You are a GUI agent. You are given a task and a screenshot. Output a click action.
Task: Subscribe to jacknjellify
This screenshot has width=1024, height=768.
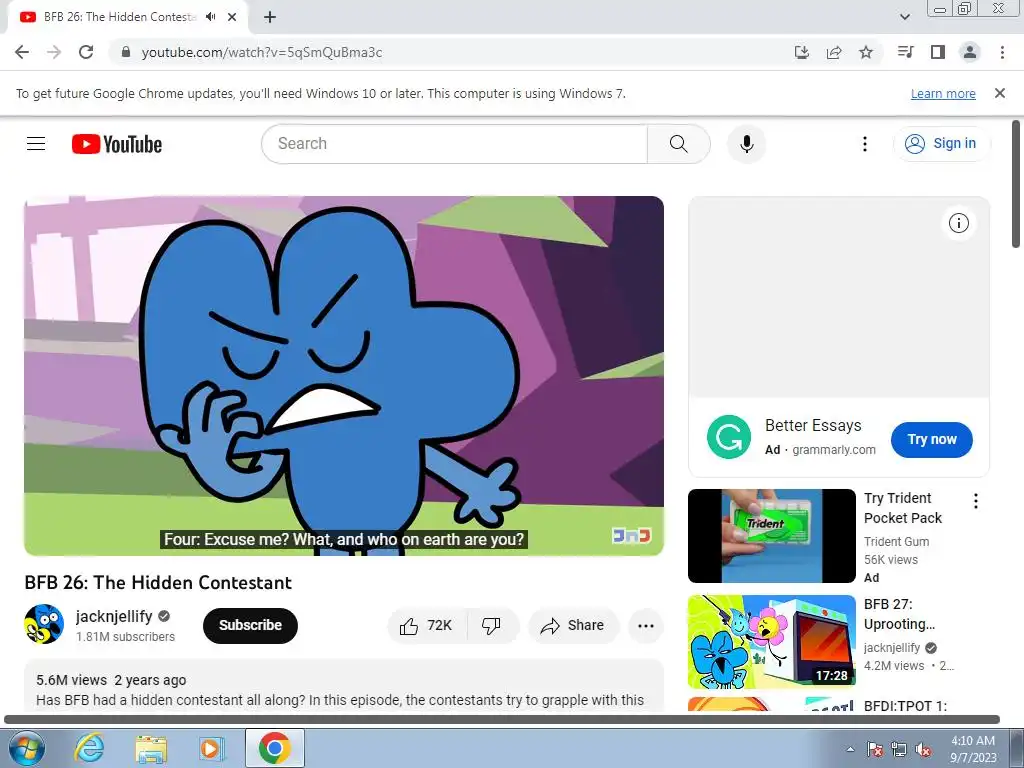[x=250, y=625]
